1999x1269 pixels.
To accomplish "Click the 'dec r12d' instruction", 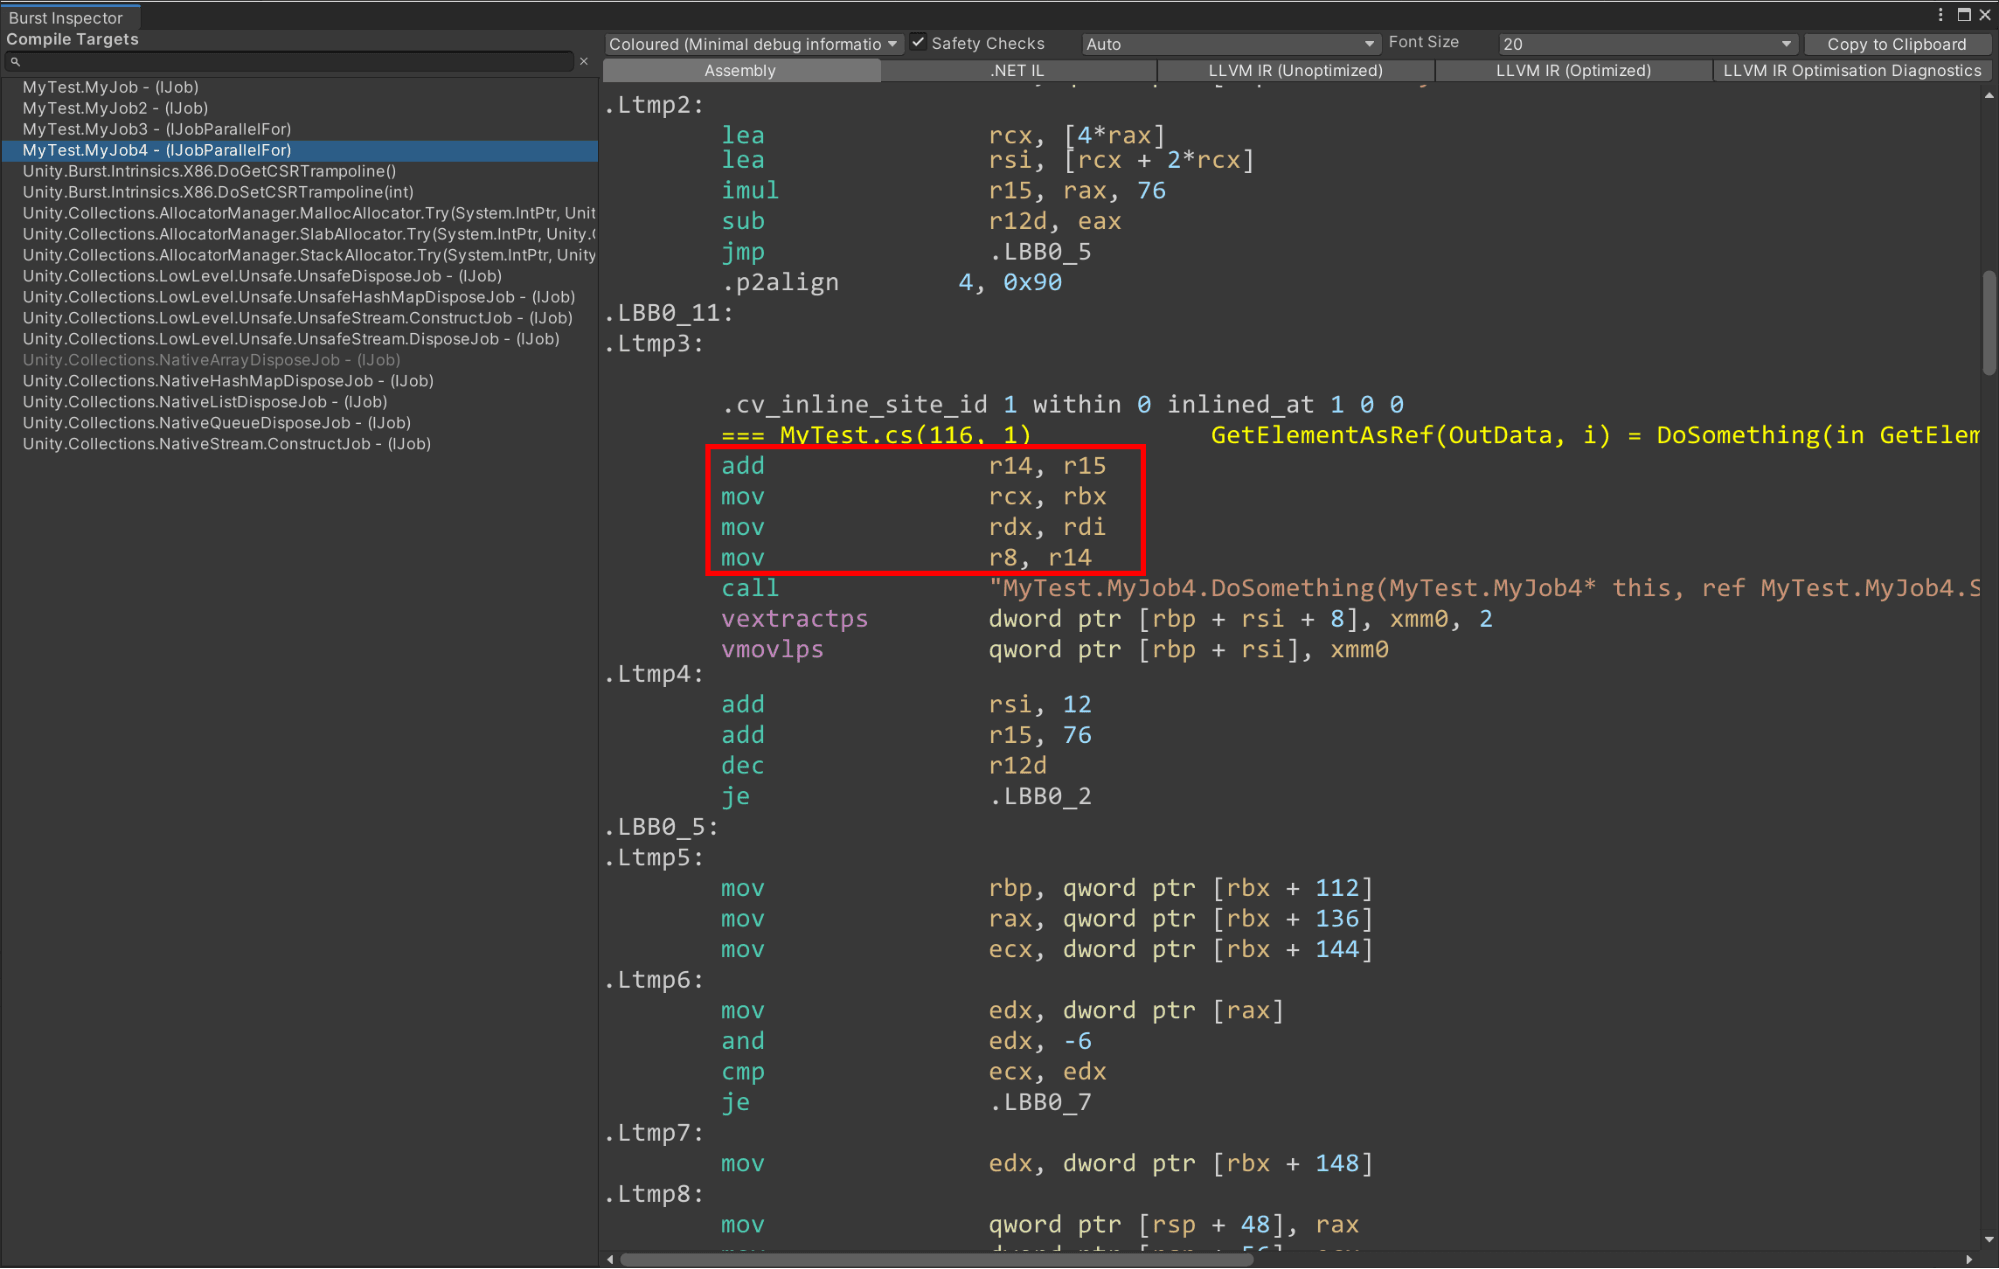I will click(884, 766).
